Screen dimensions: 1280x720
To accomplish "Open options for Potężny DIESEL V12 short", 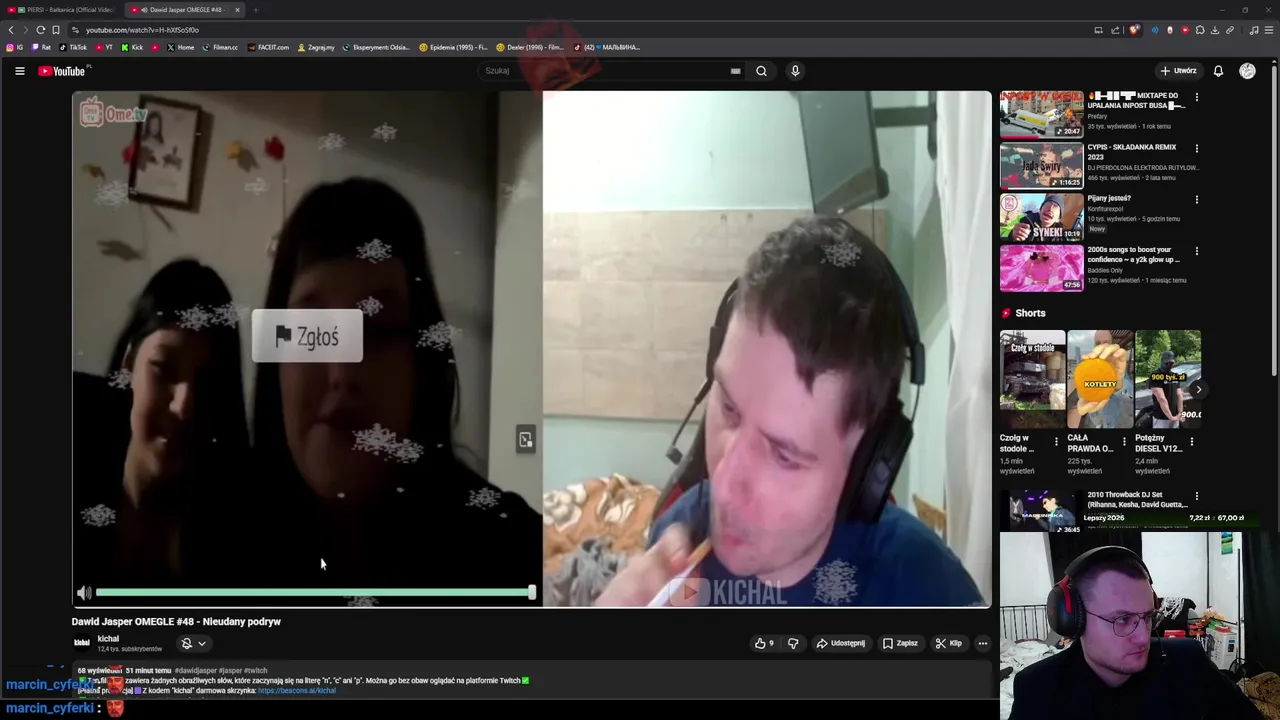I will (x=1191, y=440).
